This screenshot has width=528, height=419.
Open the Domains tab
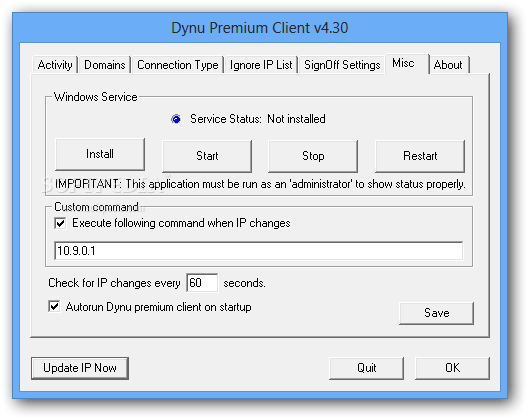pos(105,65)
